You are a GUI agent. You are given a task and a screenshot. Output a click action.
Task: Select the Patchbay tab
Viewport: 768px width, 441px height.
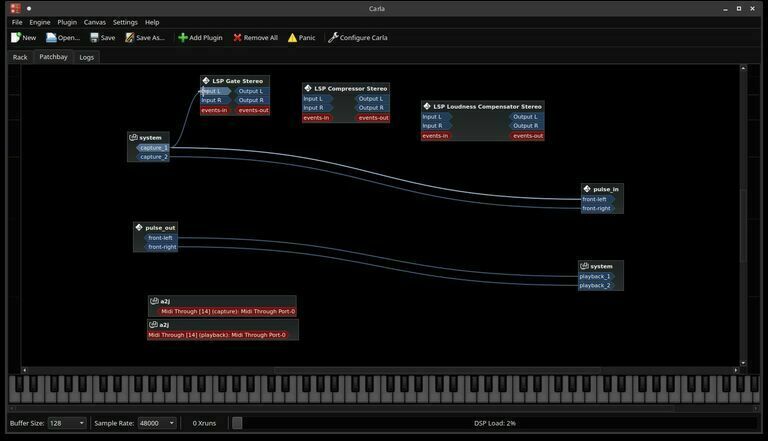click(x=53, y=57)
